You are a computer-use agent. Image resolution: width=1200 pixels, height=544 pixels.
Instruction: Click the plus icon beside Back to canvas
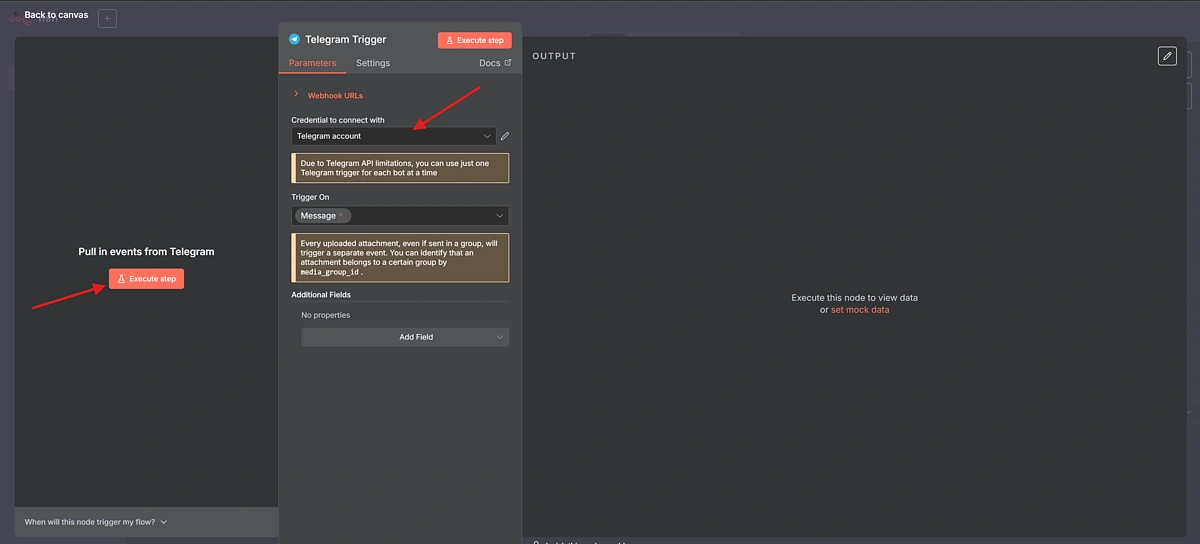pyautogui.click(x=107, y=18)
